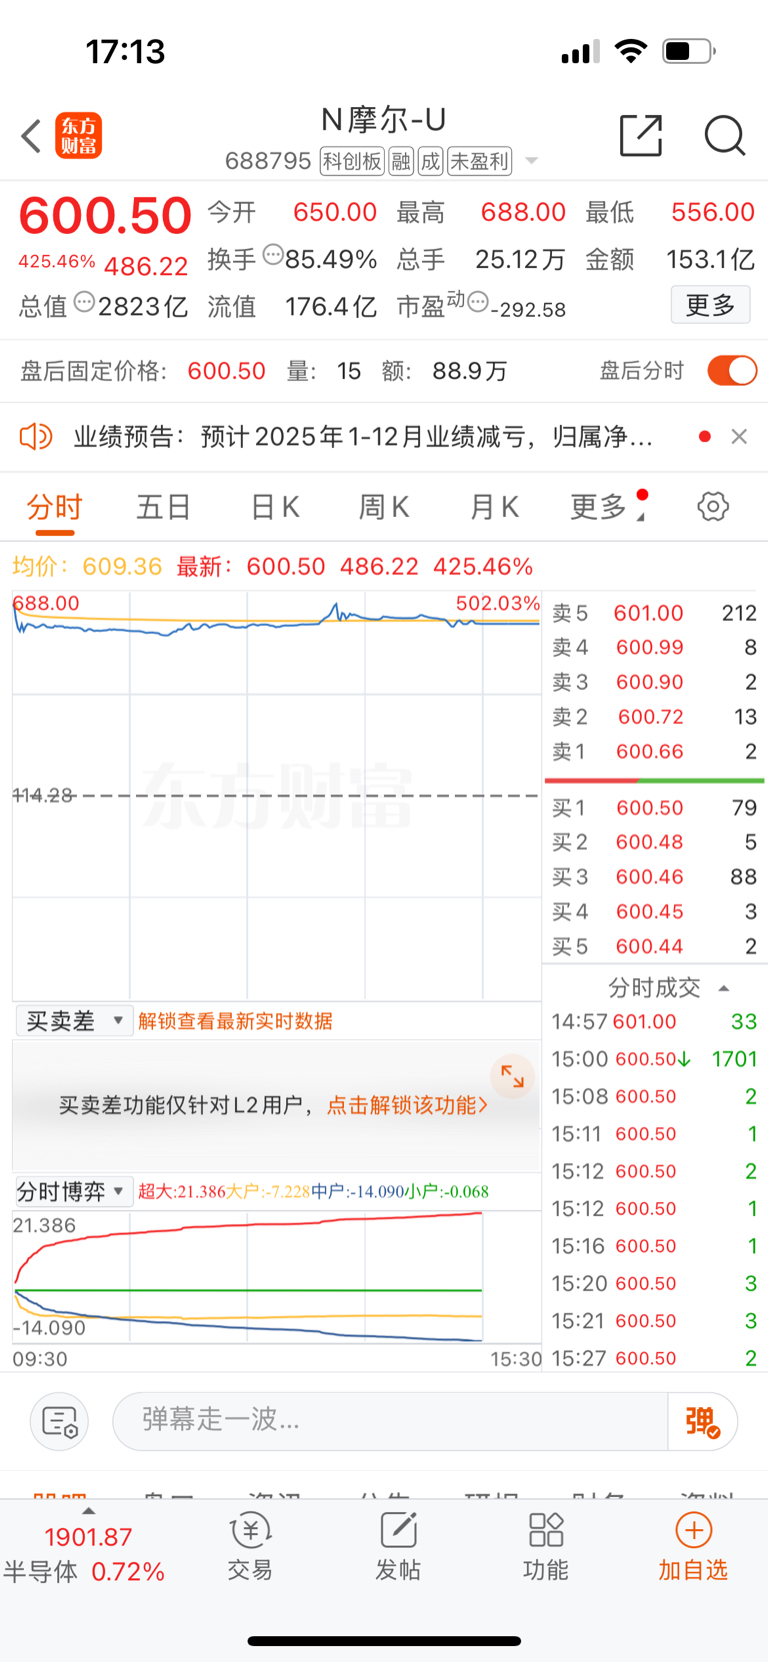Image resolution: width=768 pixels, height=1663 pixels.
Task: Switch to the 日K tab
Action: tap(275, 507)
